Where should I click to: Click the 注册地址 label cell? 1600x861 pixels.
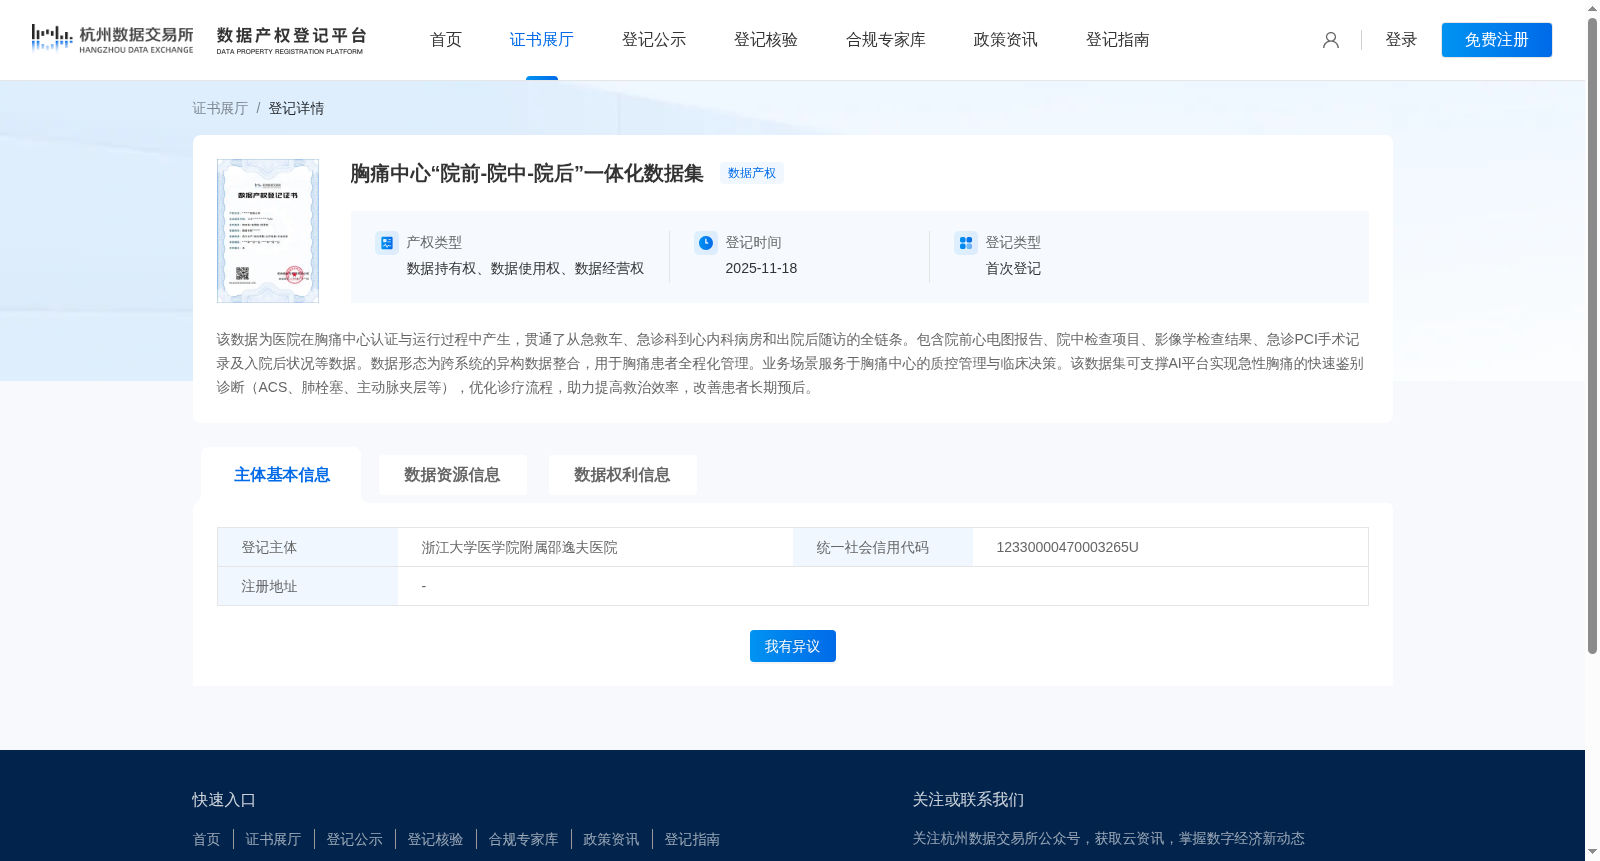[308, 586]
